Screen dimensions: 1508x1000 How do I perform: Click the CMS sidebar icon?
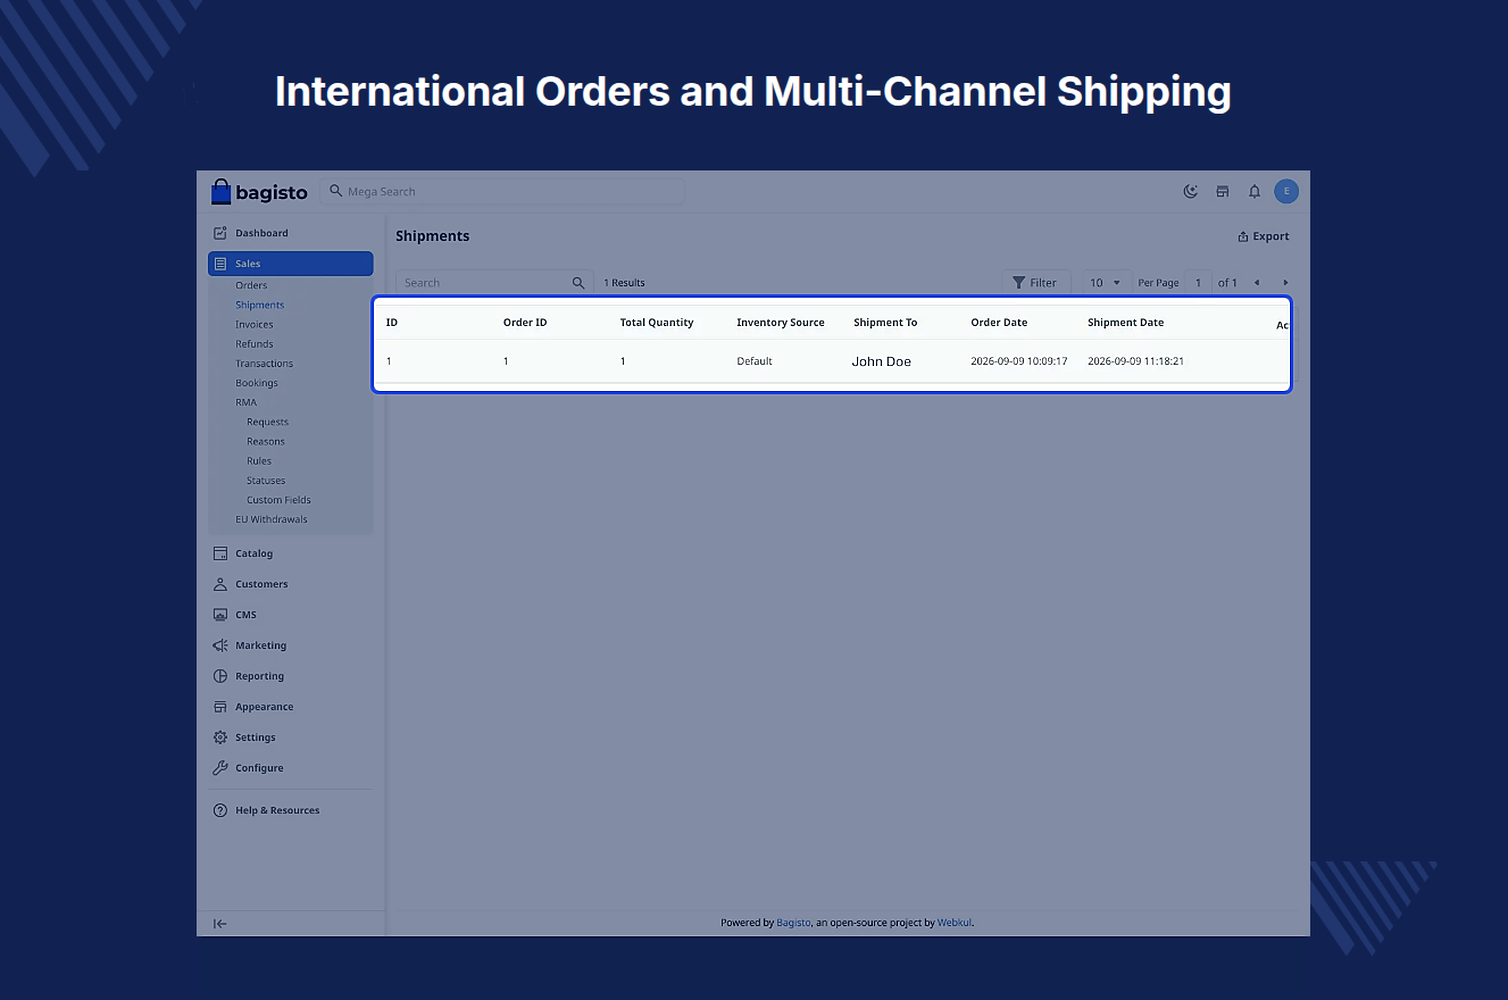(220, 615)
